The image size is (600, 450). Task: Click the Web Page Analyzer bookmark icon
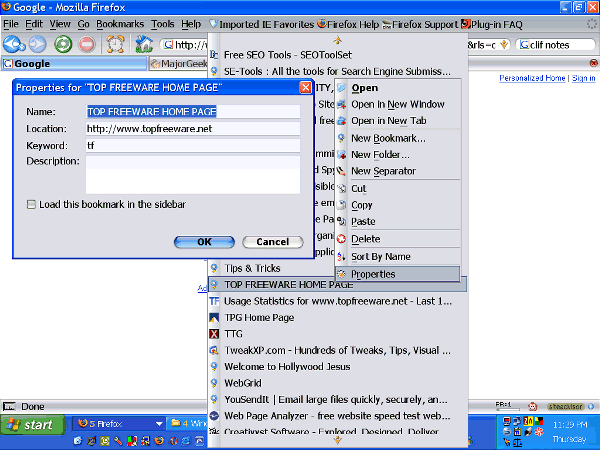(214, 416)
